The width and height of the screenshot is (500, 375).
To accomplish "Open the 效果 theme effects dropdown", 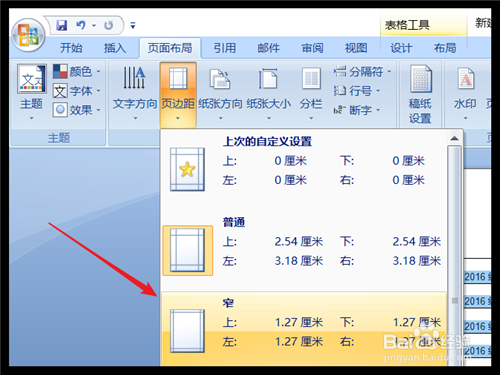I will click(77, 110).
